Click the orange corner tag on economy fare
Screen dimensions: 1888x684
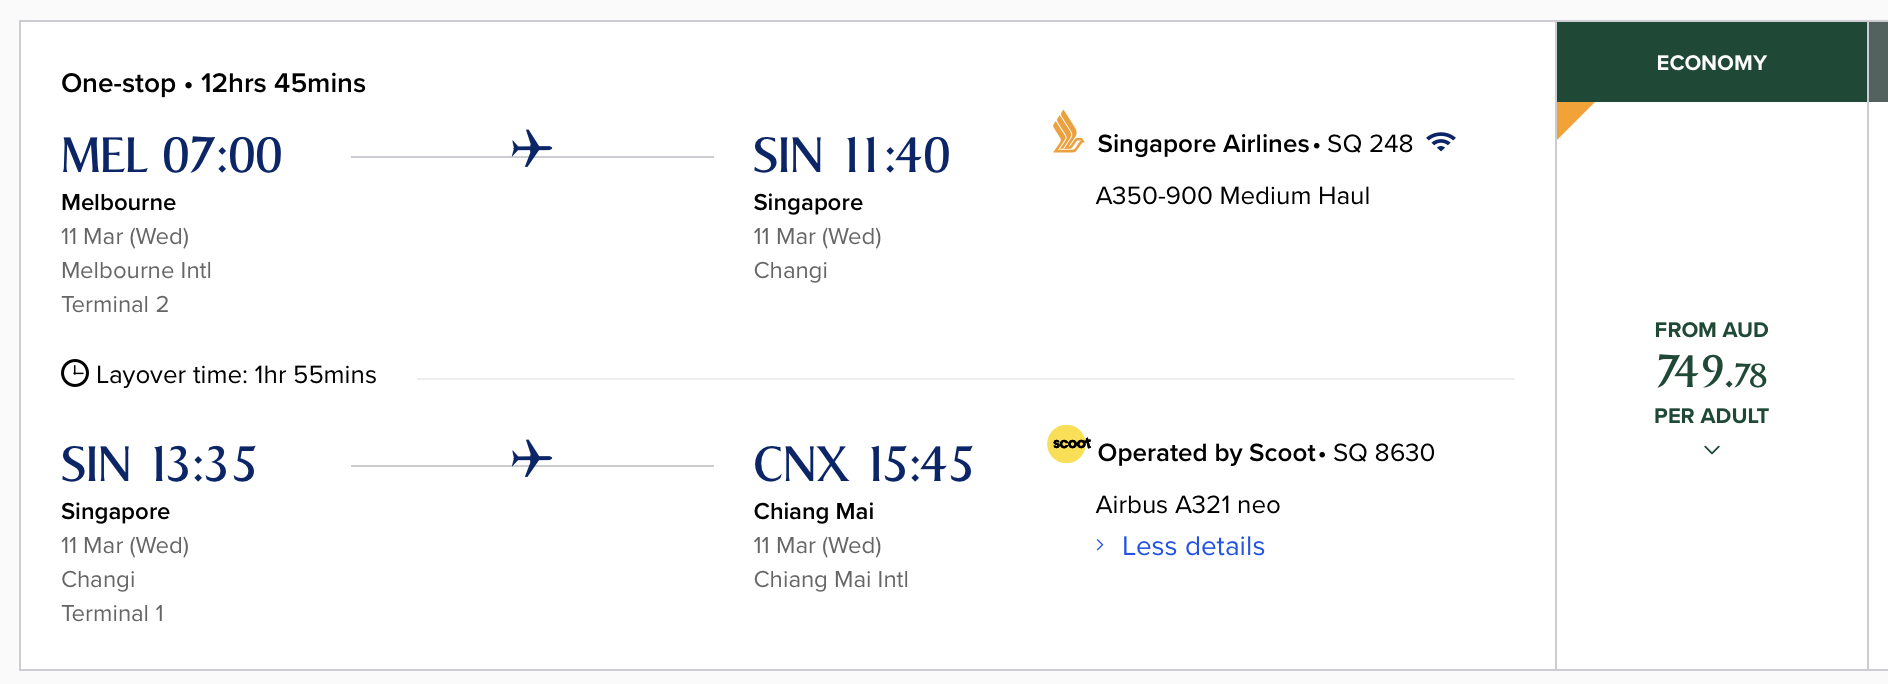click(1570, 115)
